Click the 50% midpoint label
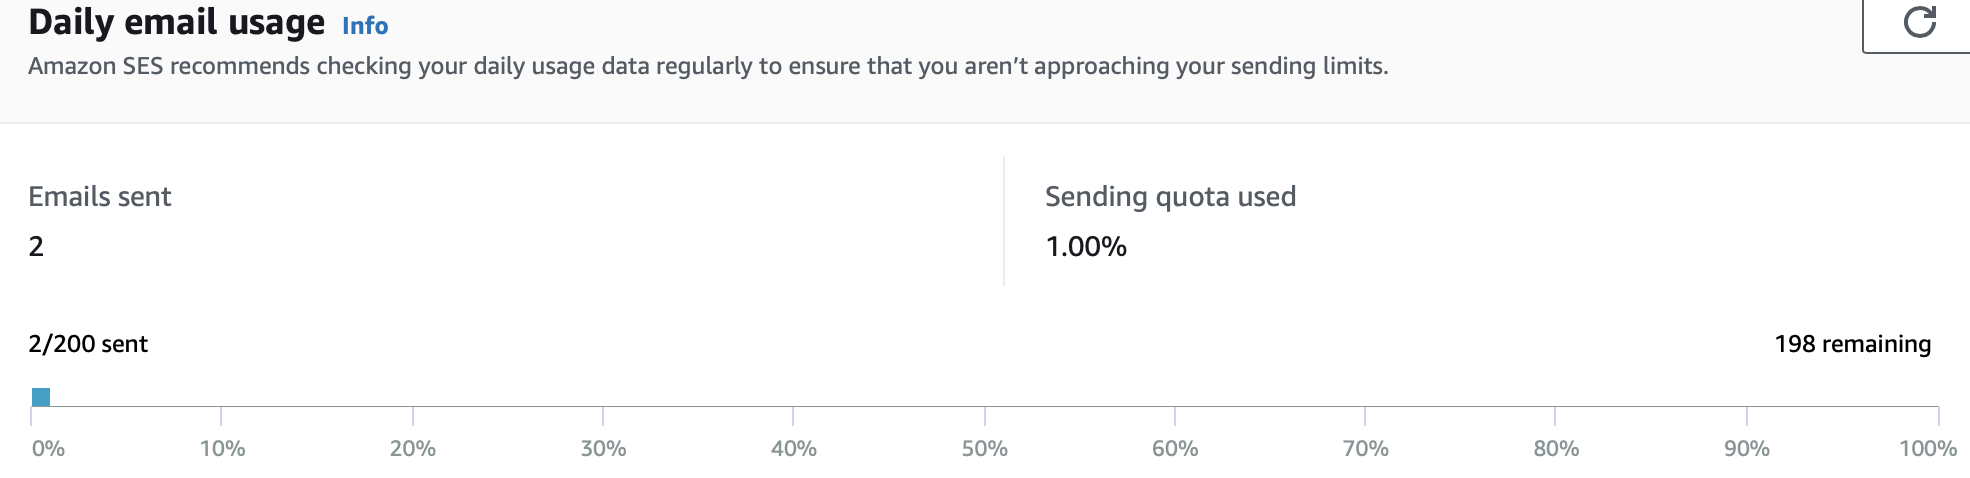The image size is (1970, 478). tap(985, 449)
